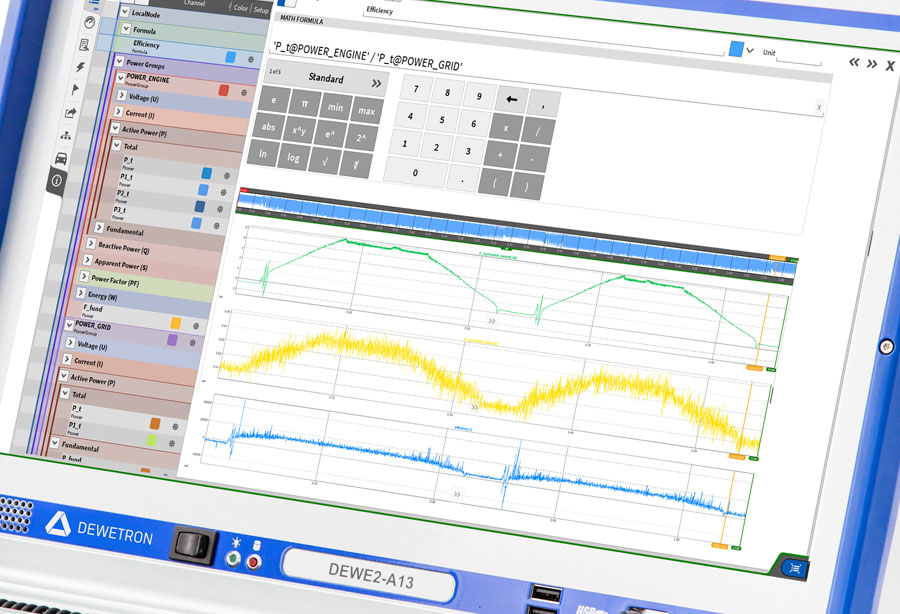Open gear for POWER_GRID P_t channel
Image resolution: width=900 pixels, height=614 pixels.
point(175,426)
